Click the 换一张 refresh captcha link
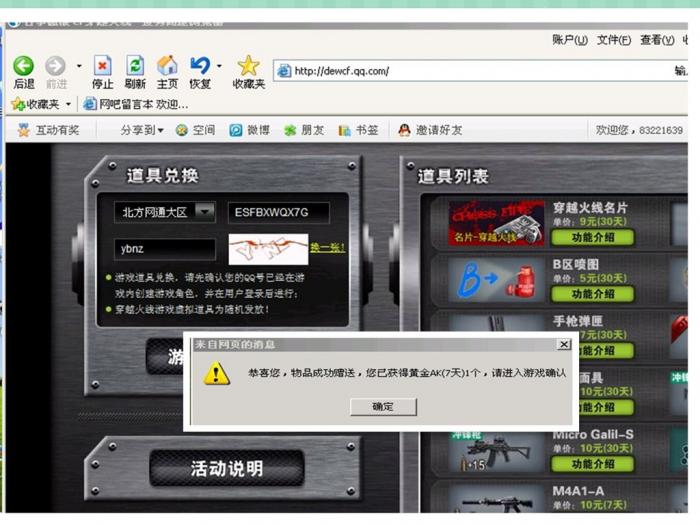 click(x=328, y=247)
